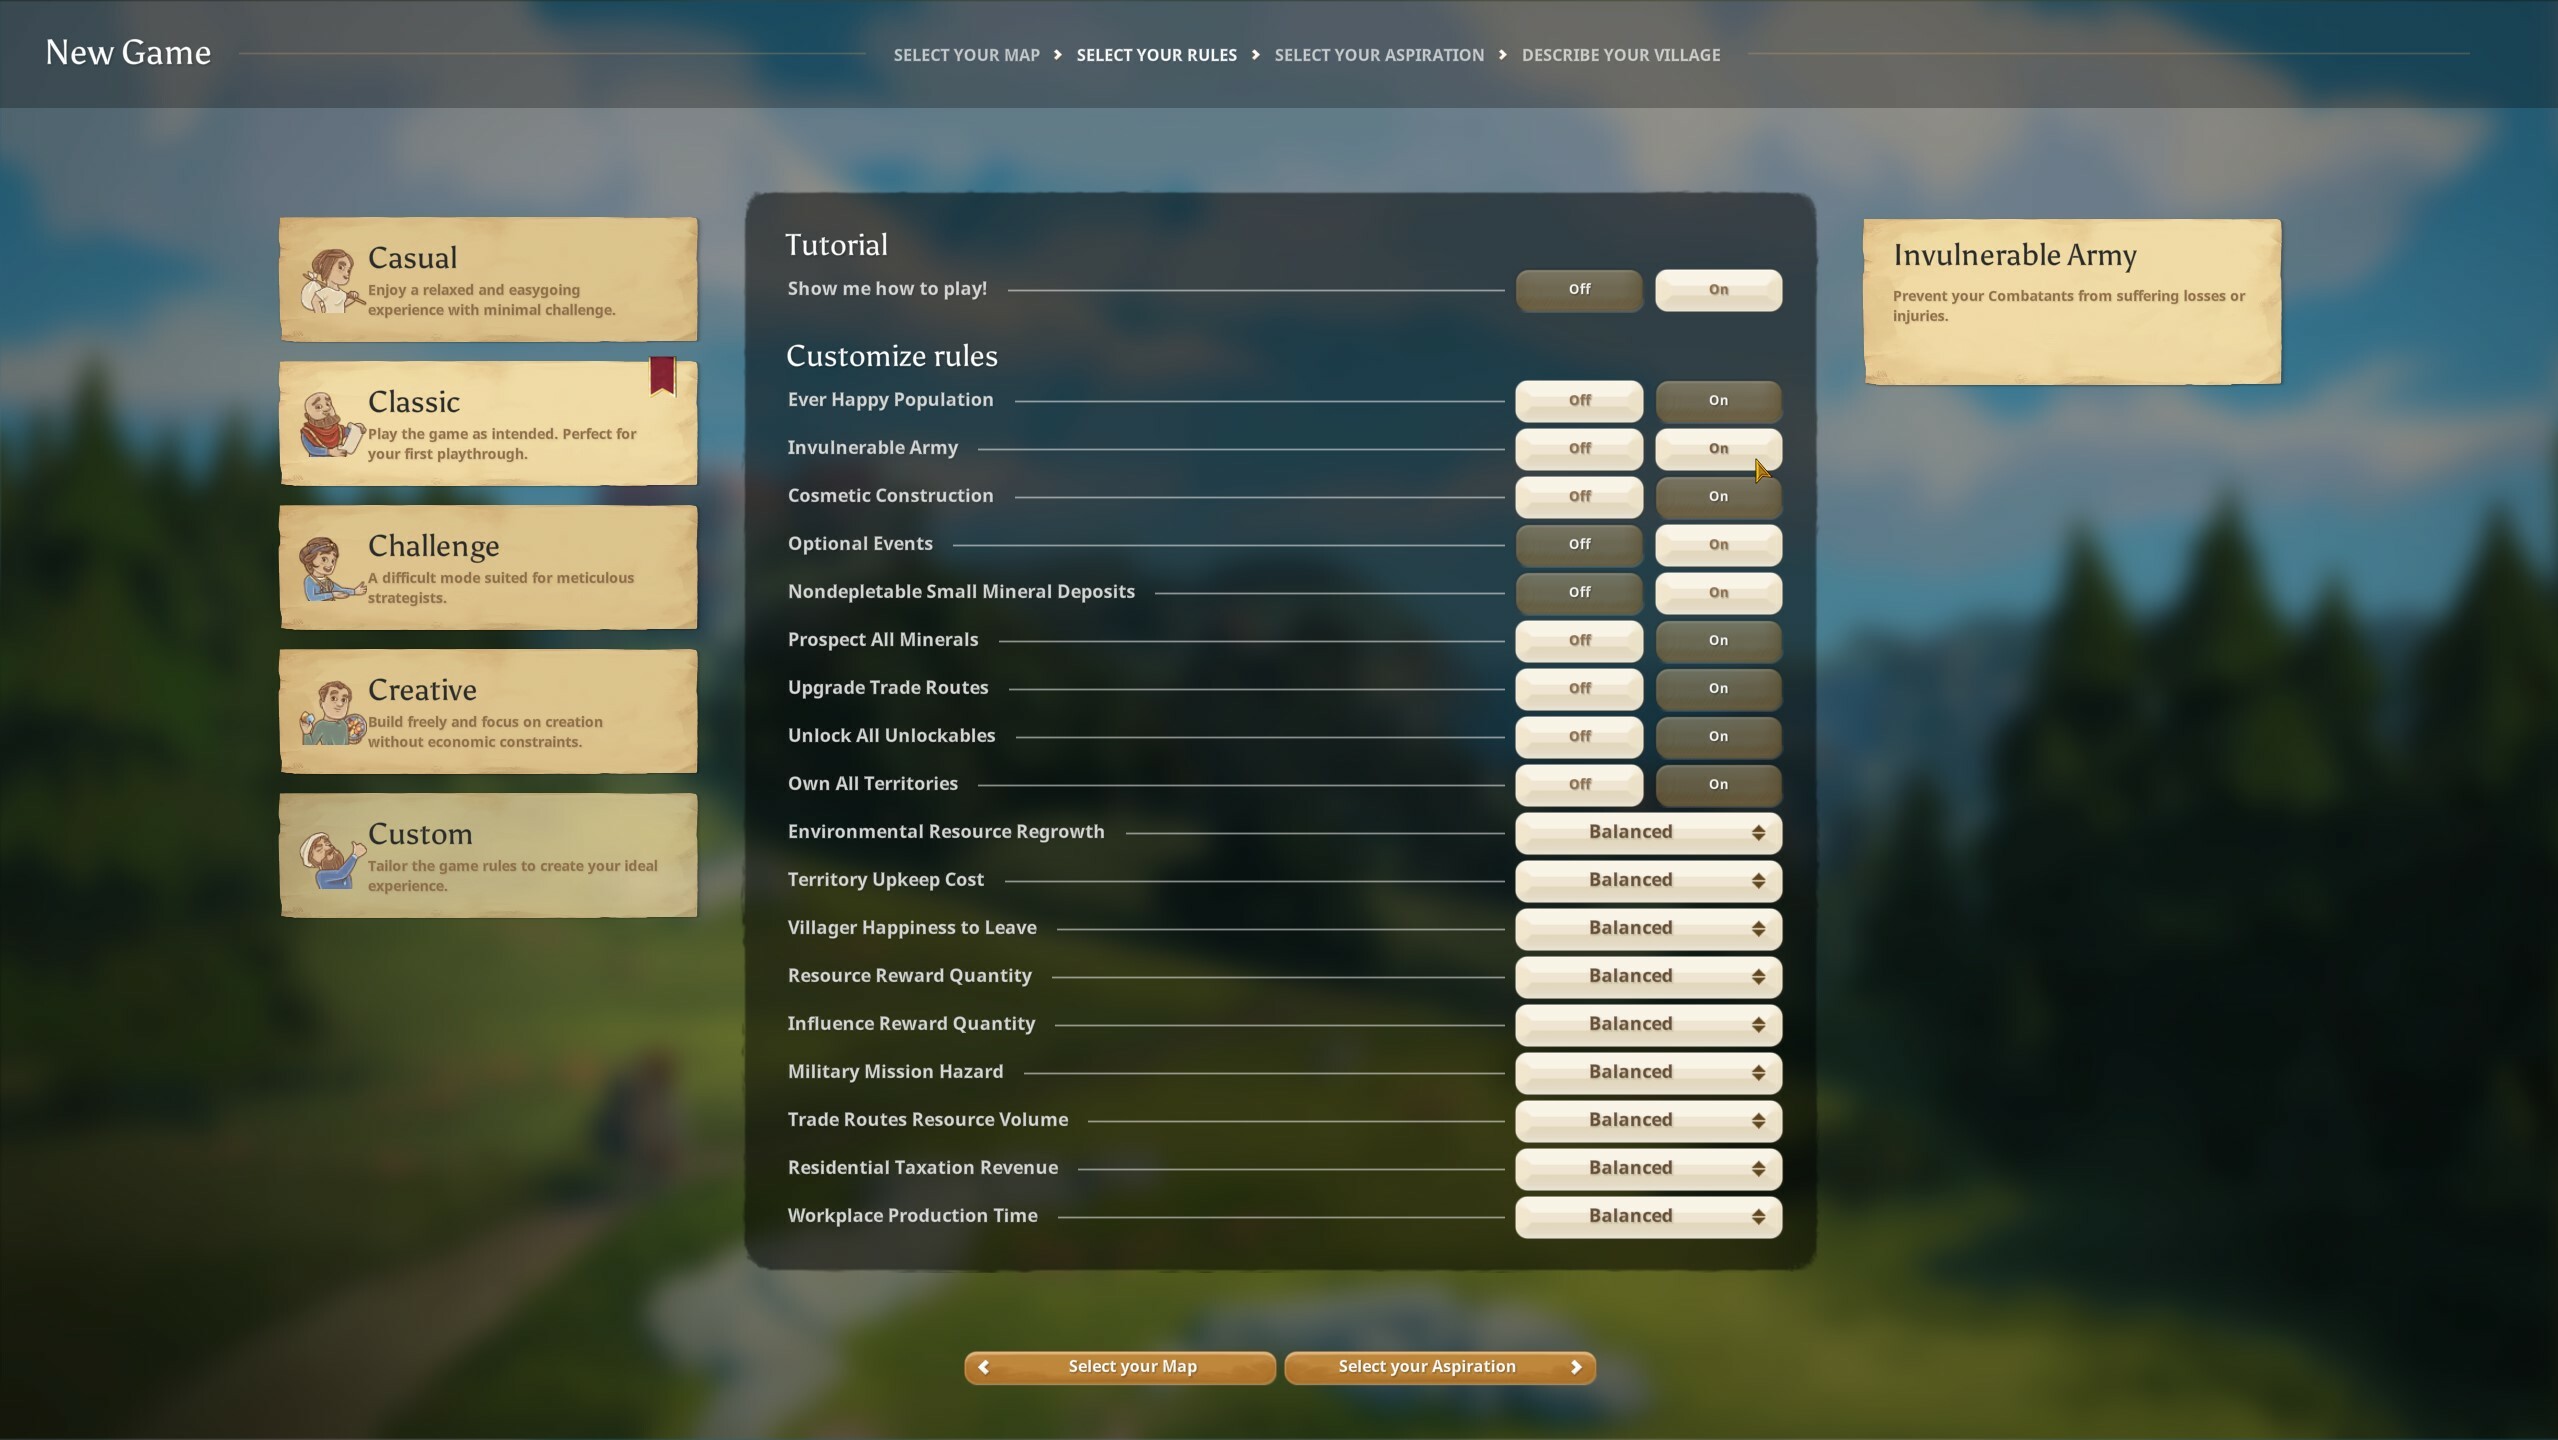Set Prospect All Minerals to Off
Viewport: 2558px width, 1440px height.
(1579, 641)
